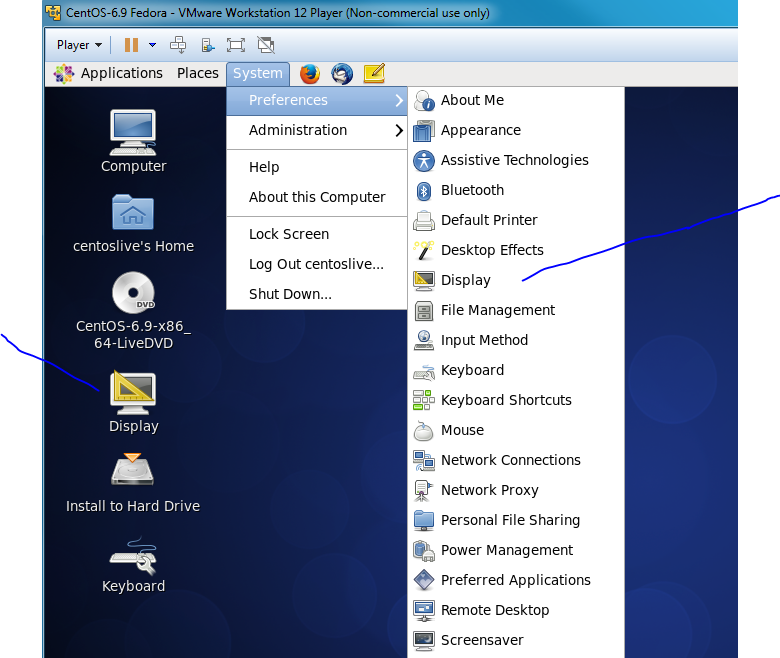Open Bluetooth preferences

coord(516,190)
